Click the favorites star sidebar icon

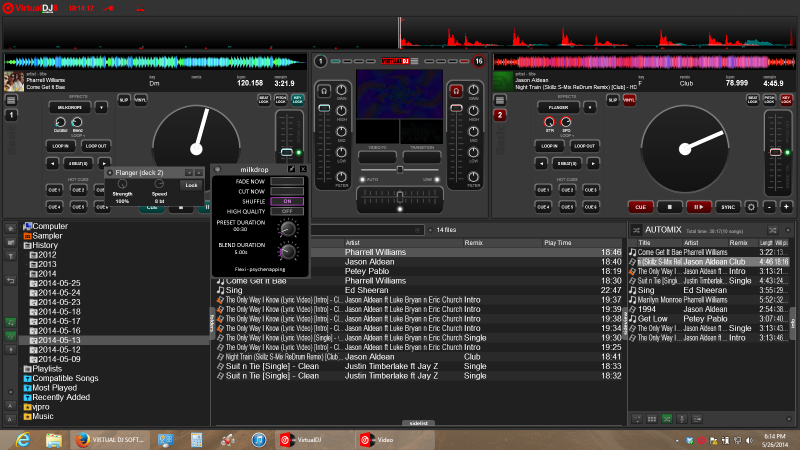point(10,229)
